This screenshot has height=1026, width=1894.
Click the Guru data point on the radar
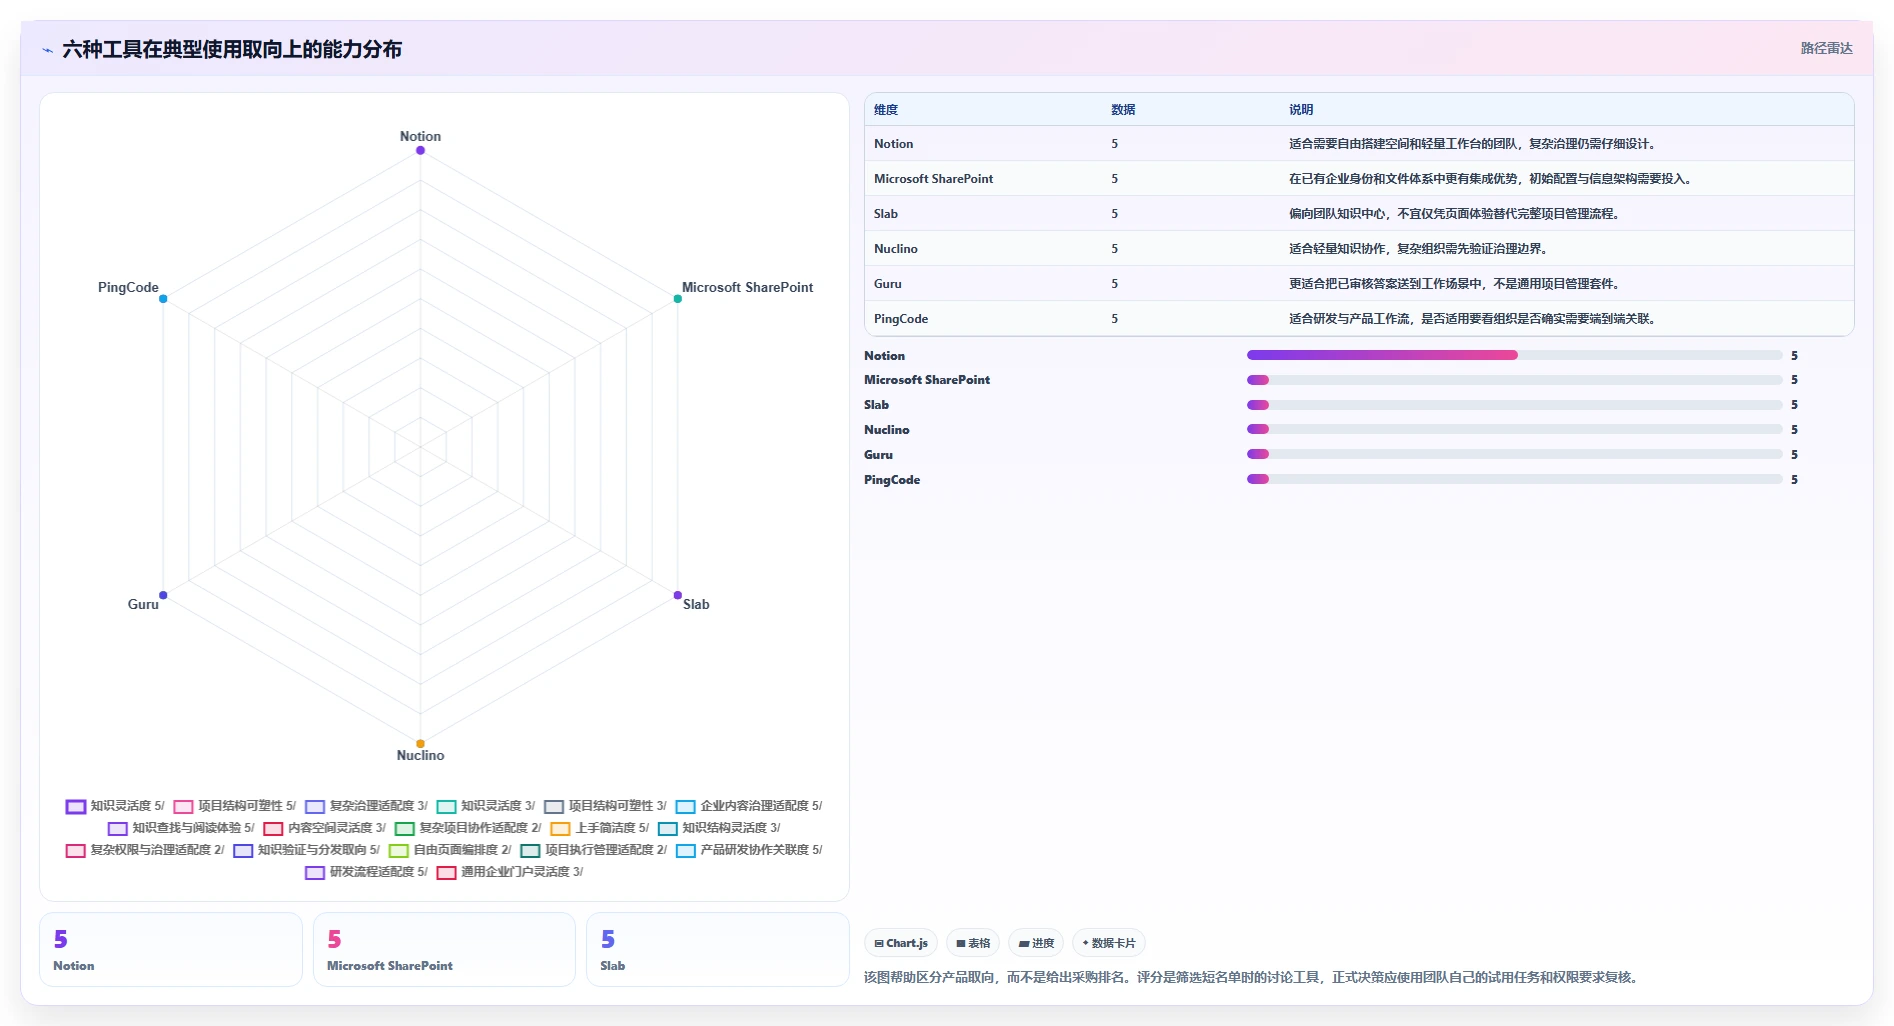(x=163, y=595)
